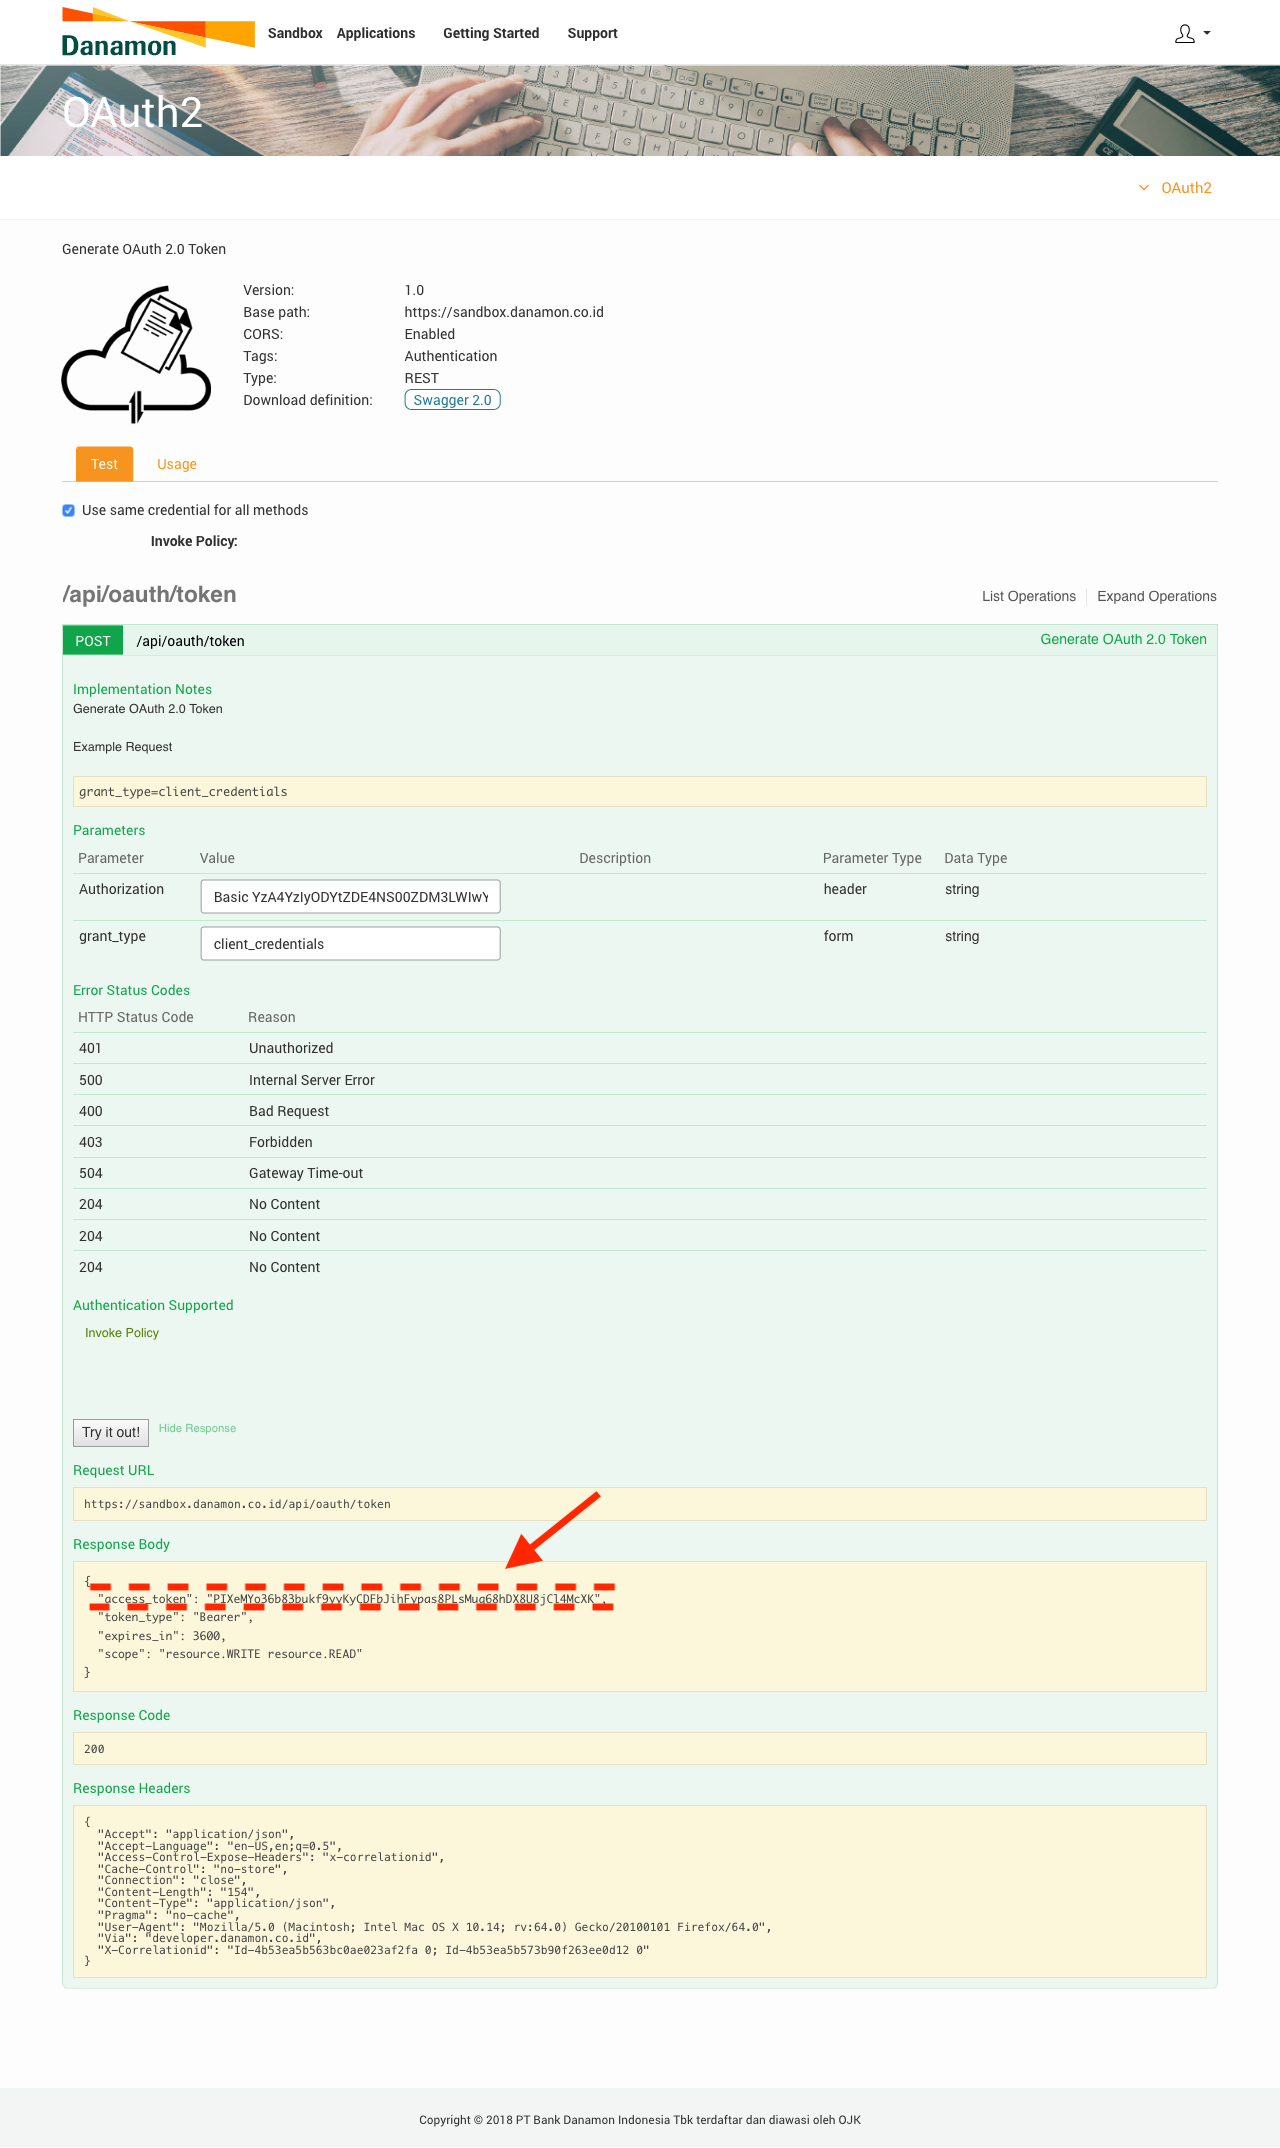Click the Try it out! button

tap(111, 1433)
